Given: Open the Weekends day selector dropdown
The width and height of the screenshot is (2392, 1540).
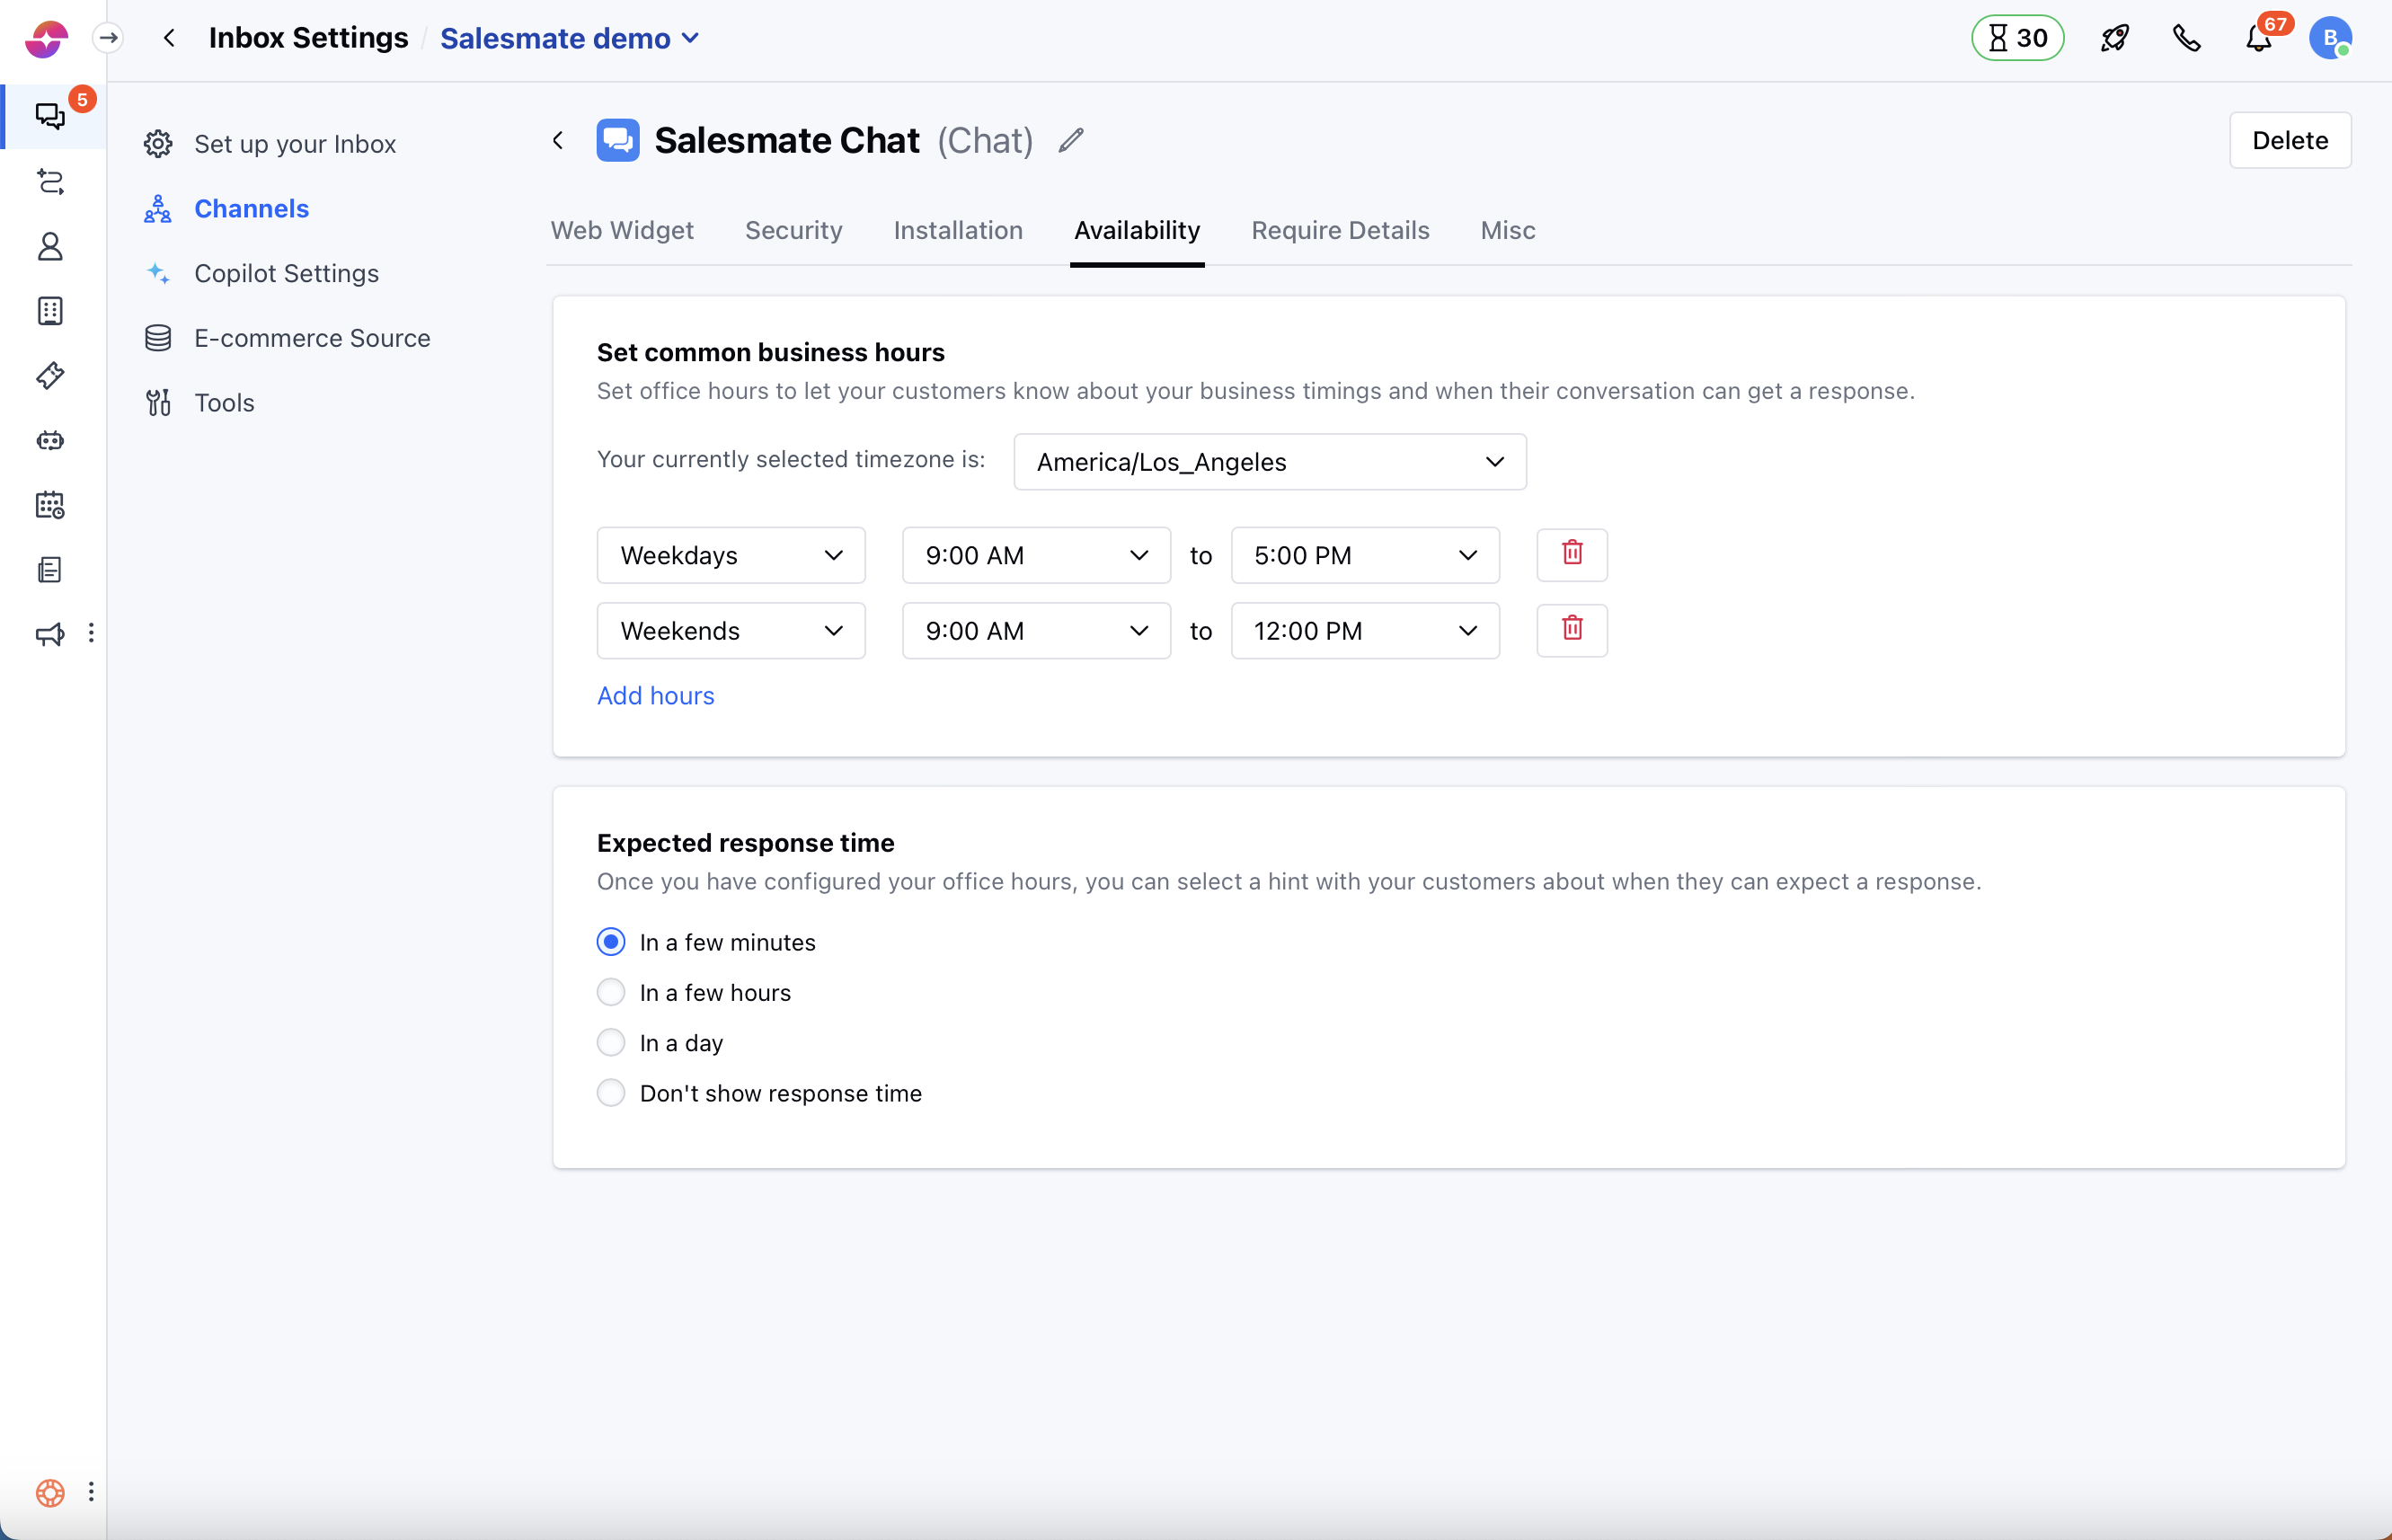Looking at the screenshot, I should (x=730, y=630).
